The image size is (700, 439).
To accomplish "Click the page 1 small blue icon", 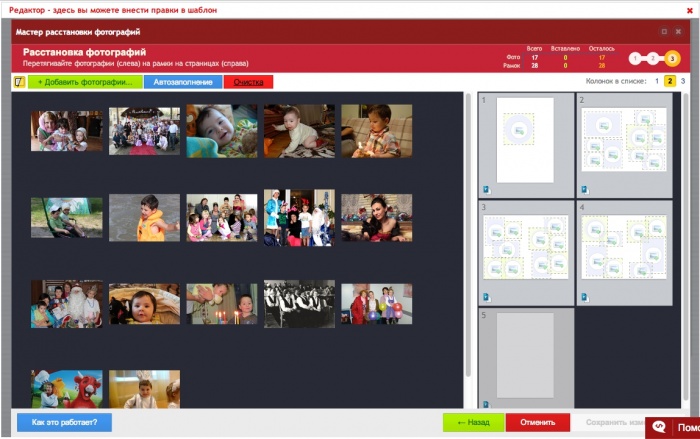I will click(487, 190).
